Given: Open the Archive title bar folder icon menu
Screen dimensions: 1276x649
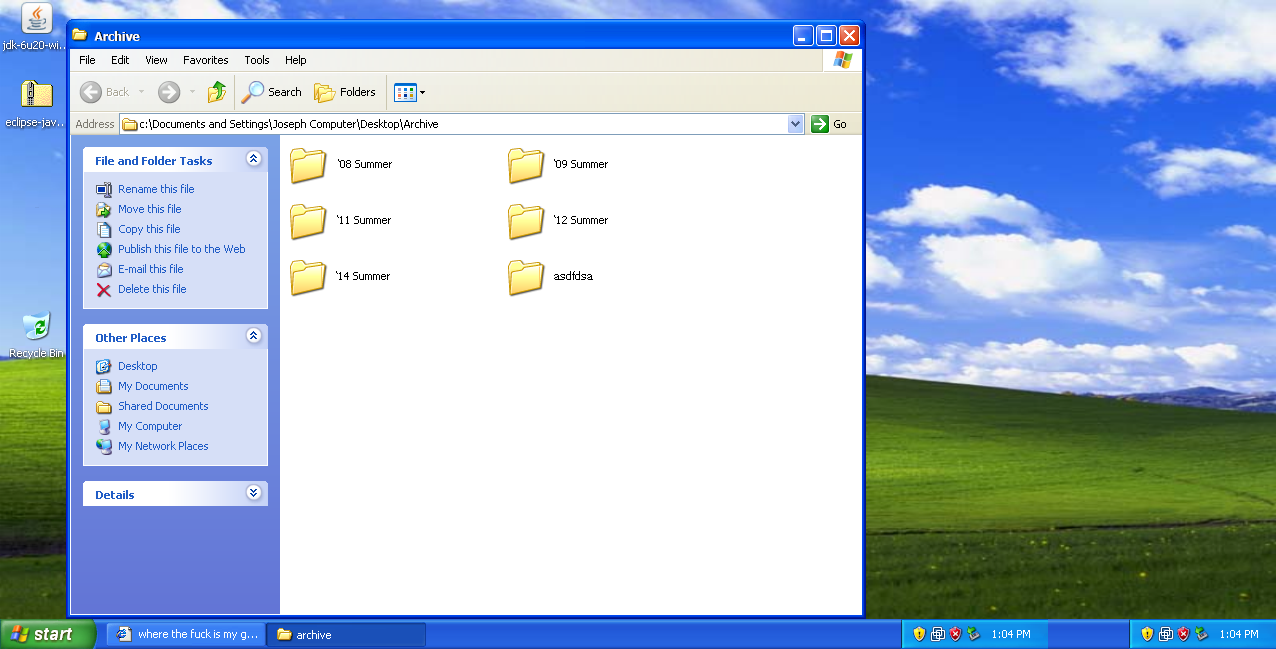Looking at the screenshot, I should [x=80, y=35].
